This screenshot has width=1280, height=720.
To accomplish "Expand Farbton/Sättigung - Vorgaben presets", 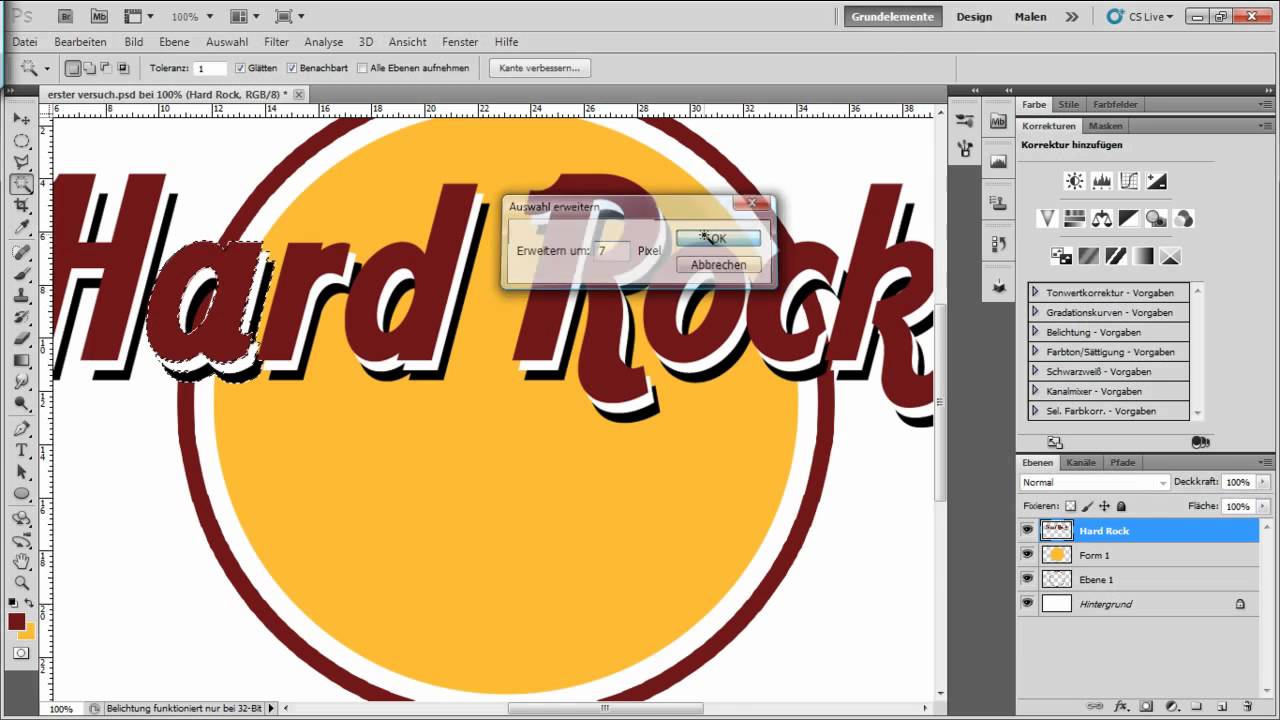I will click(x=1035, y=351).
